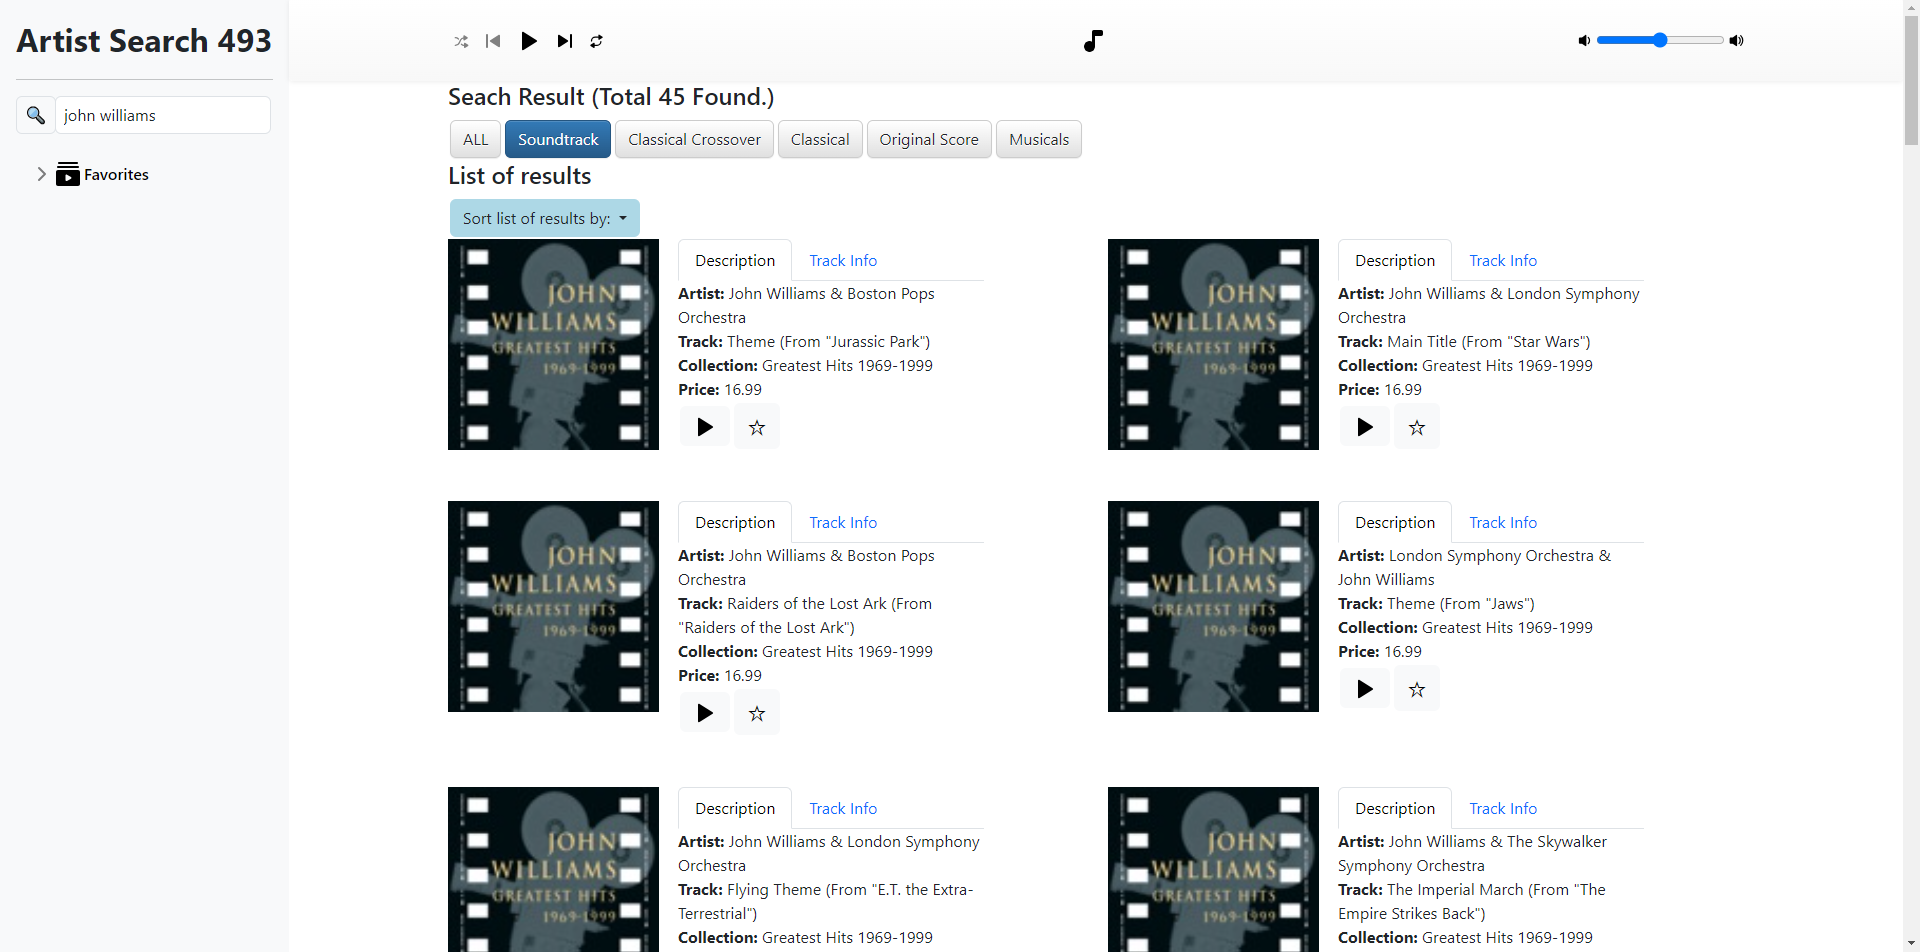Image resolution: width=1920 pixels, height=952 pixels.
Task: Toggle repeat mode in the player bar
Action: 597,41
